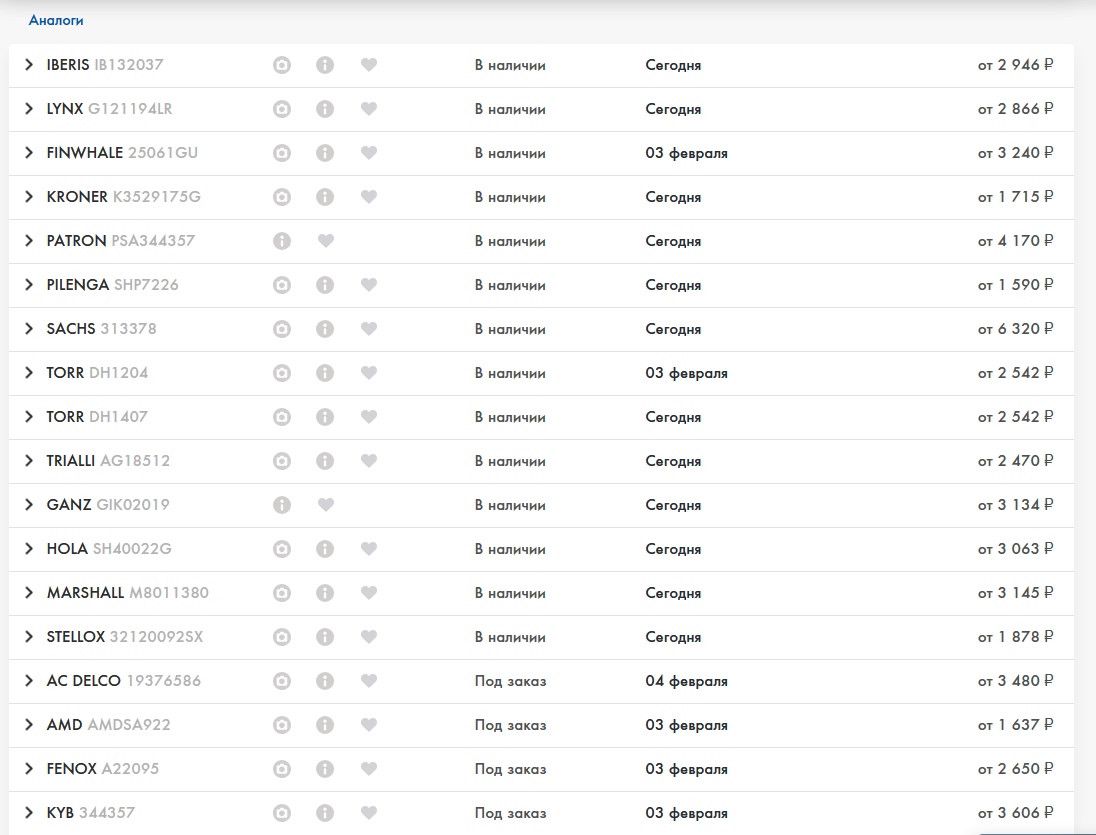
Task: Favorite the LYNX G121194LR part
Action: (369, 108)
